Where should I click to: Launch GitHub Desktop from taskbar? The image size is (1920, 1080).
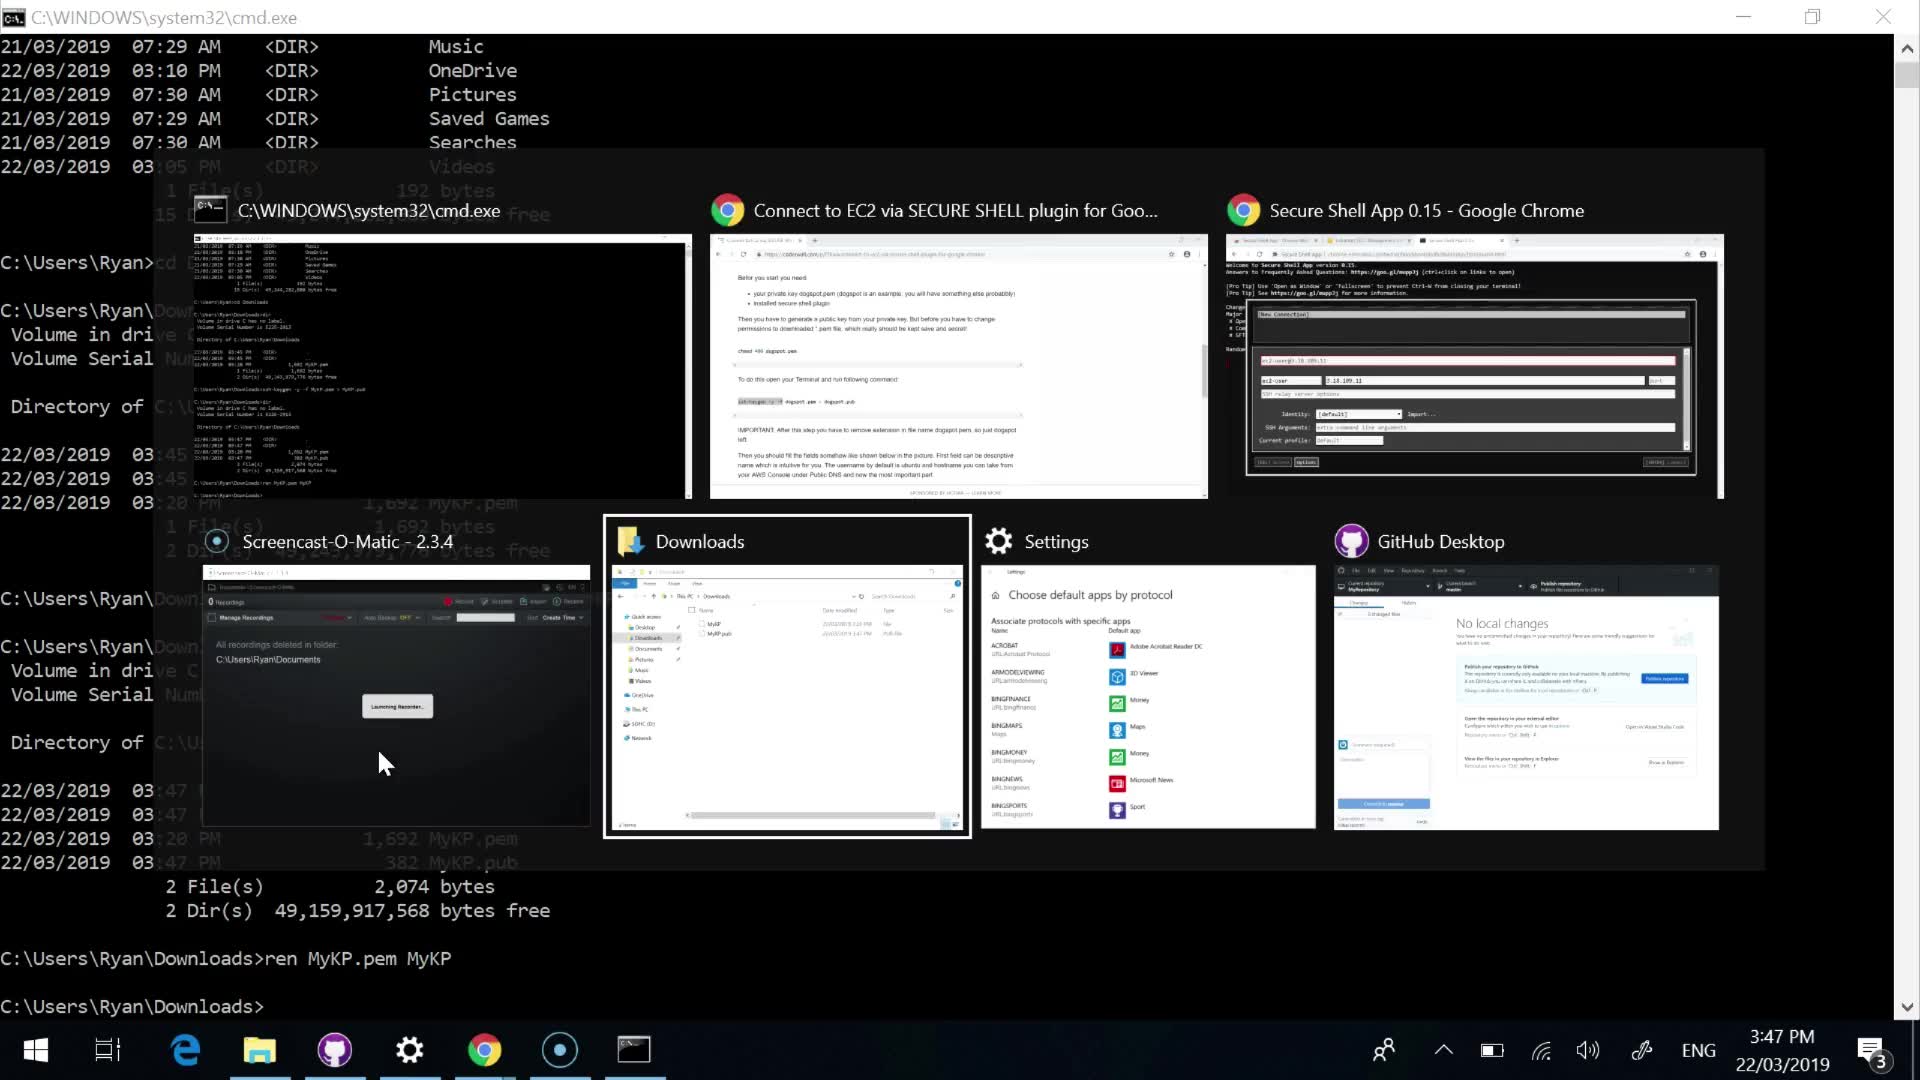[335, 1050]
